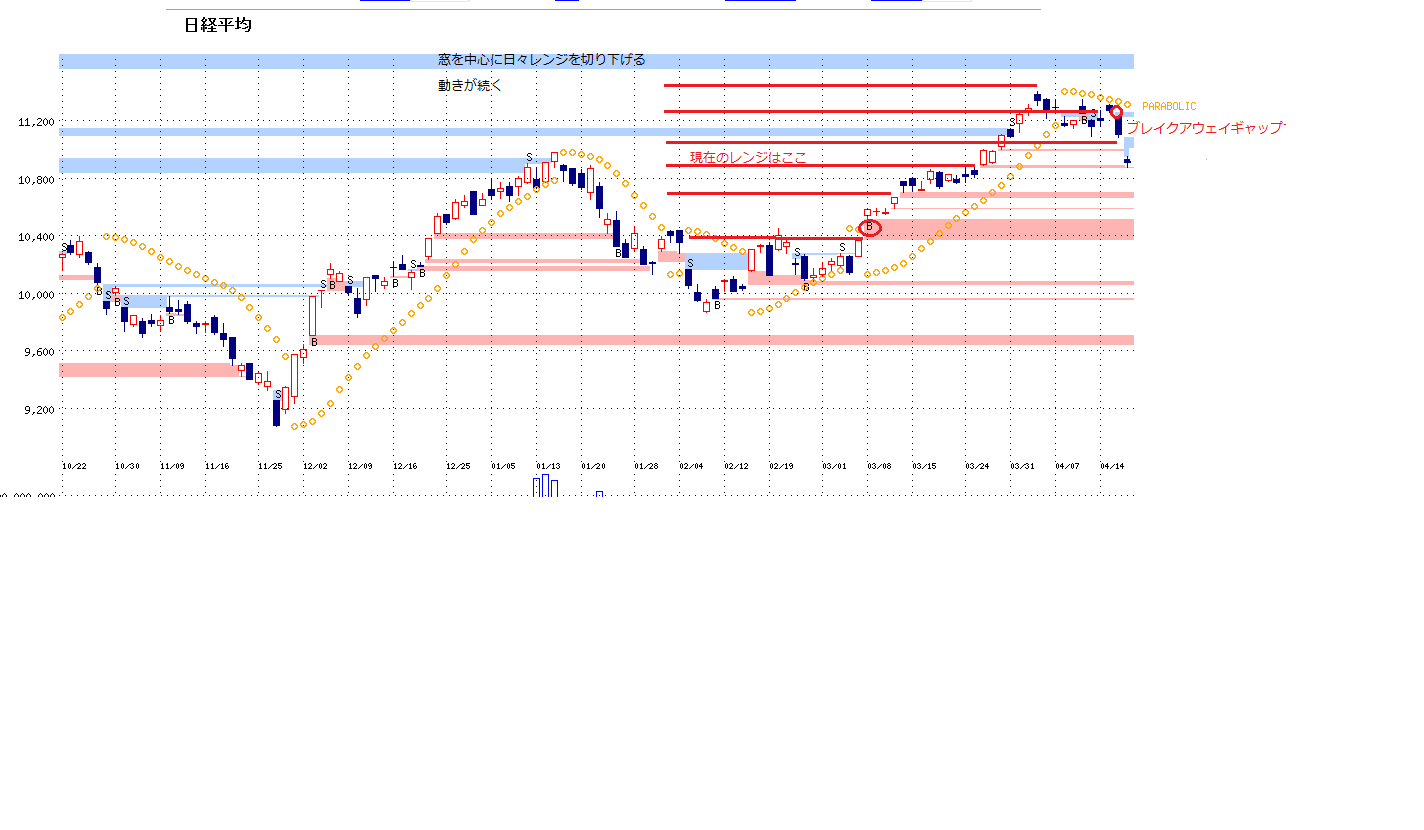This screenshot has width=1424, height=830.
Task: Click the PARABOLIC indicator label
Action: (x=1168, y=106)
